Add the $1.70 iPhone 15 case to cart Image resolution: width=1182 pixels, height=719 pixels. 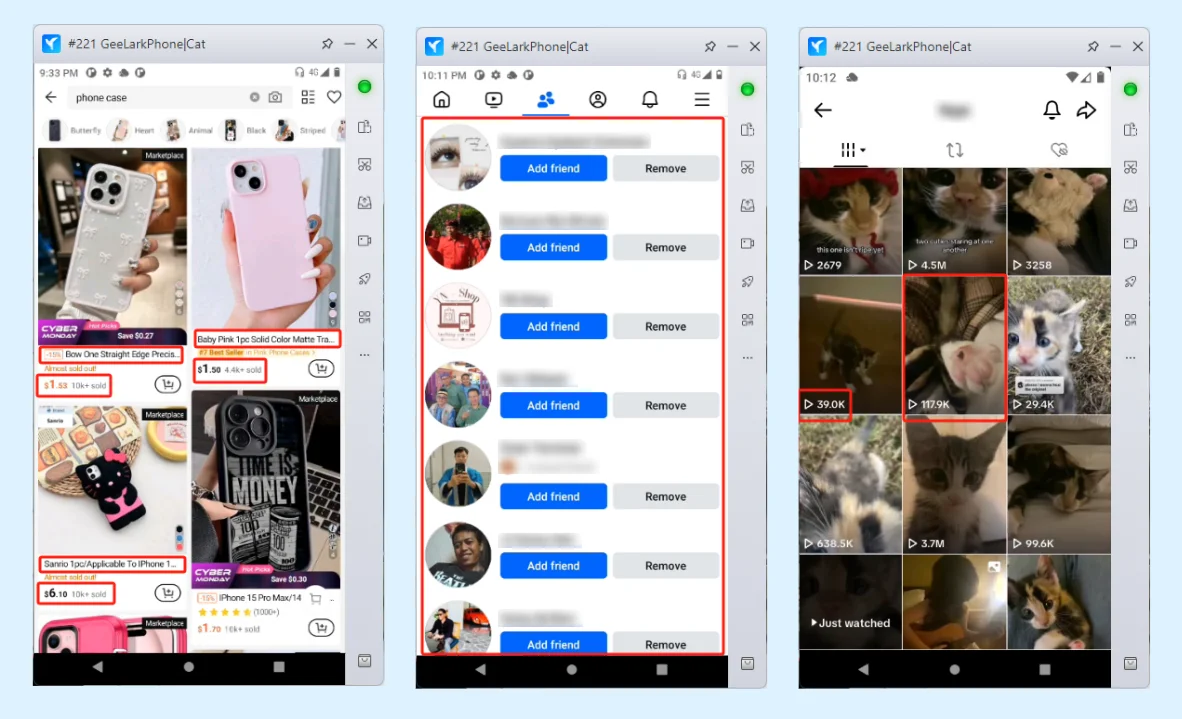coord(322,627)
